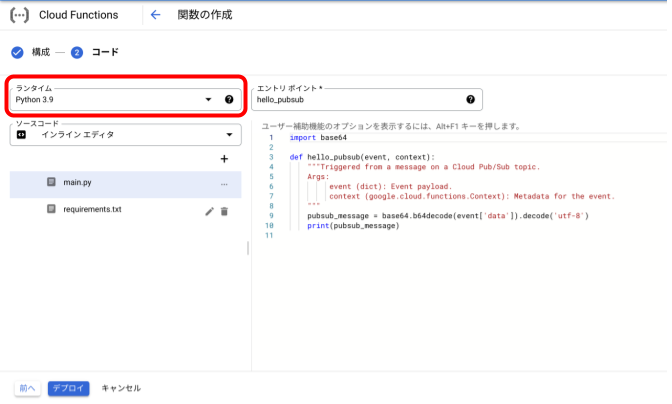Click the panel splitter handle beside editor
Screen dimensions: 672x404
tap(248, 248)
